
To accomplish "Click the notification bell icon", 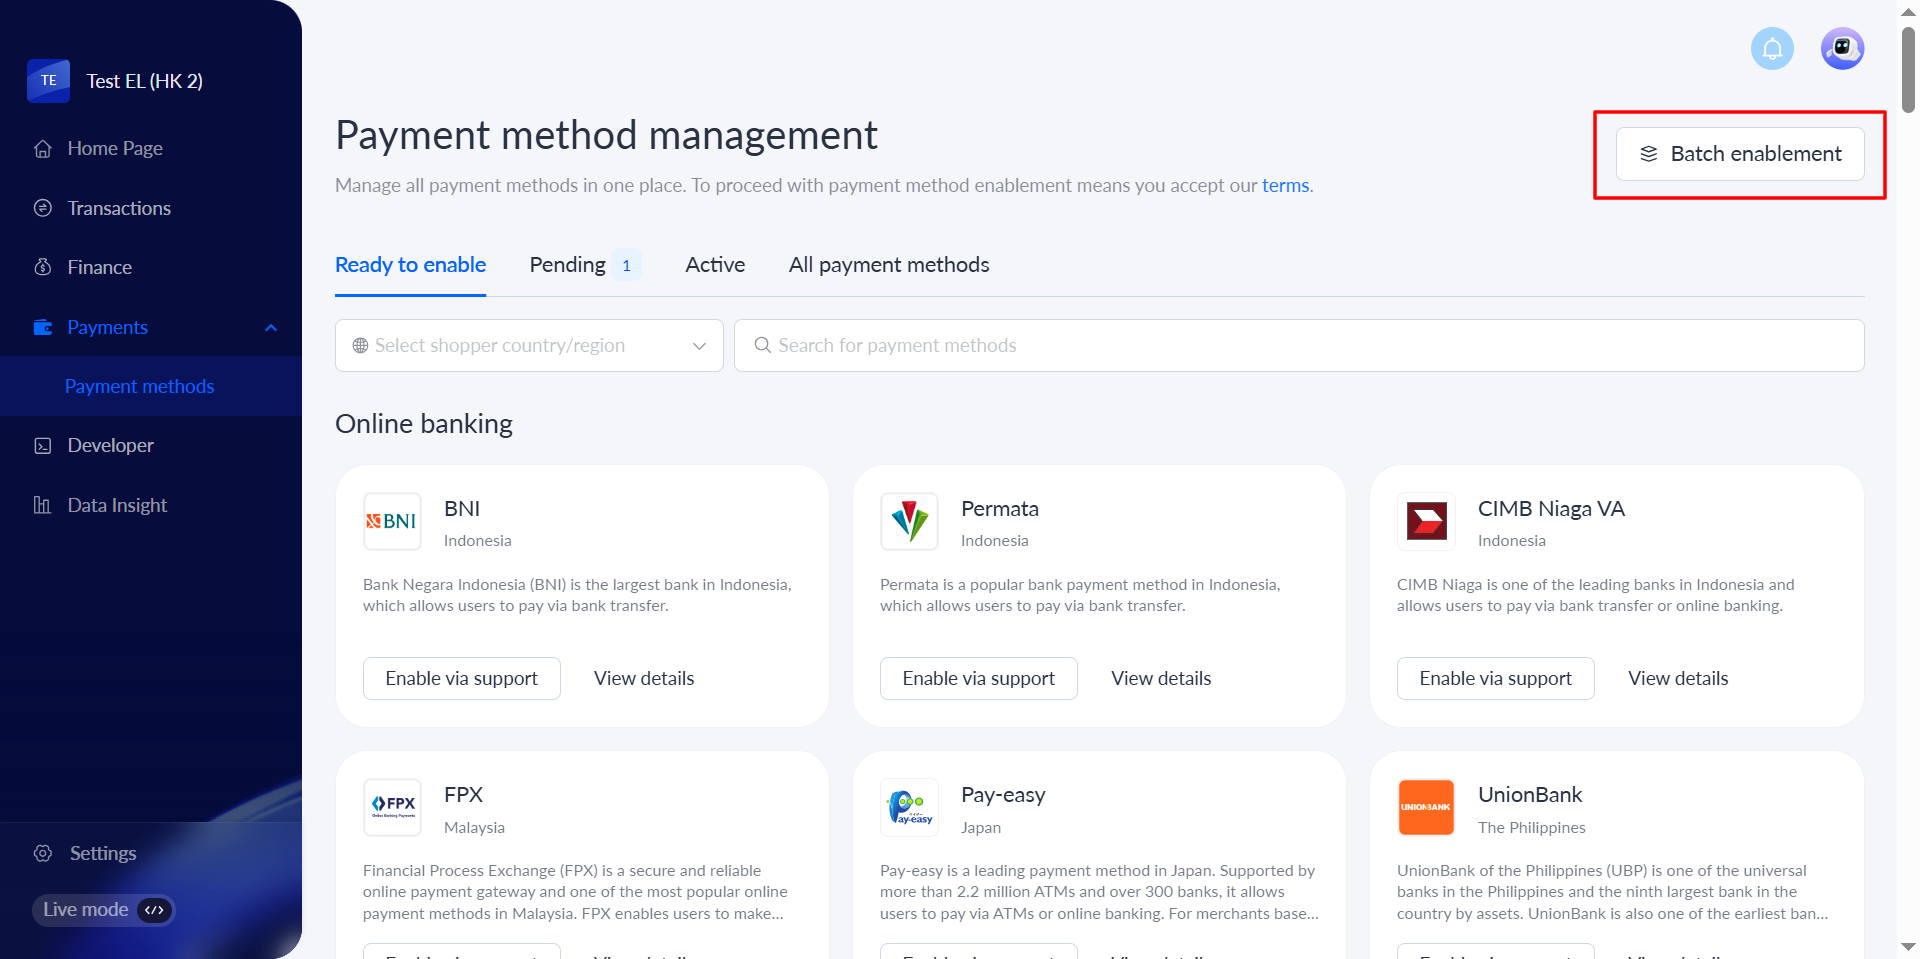I will [1772, 48].
